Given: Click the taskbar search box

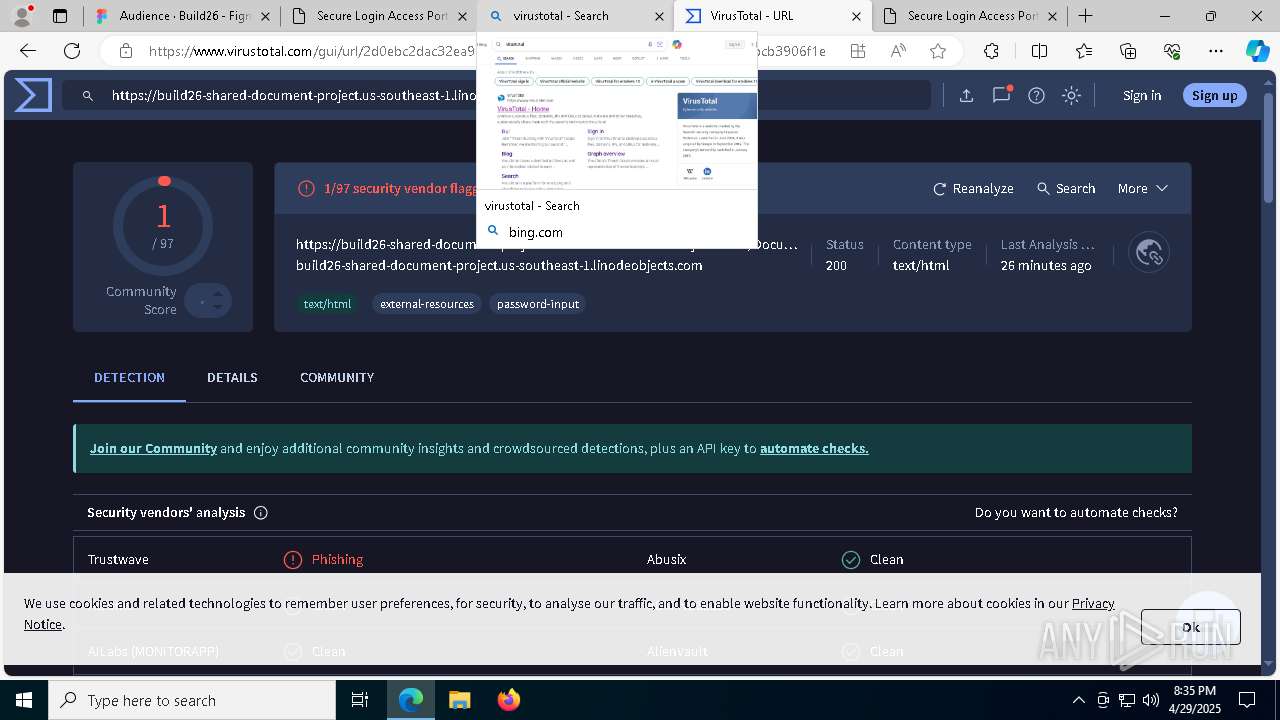Looking at the screenshot, I should [192, 700].
